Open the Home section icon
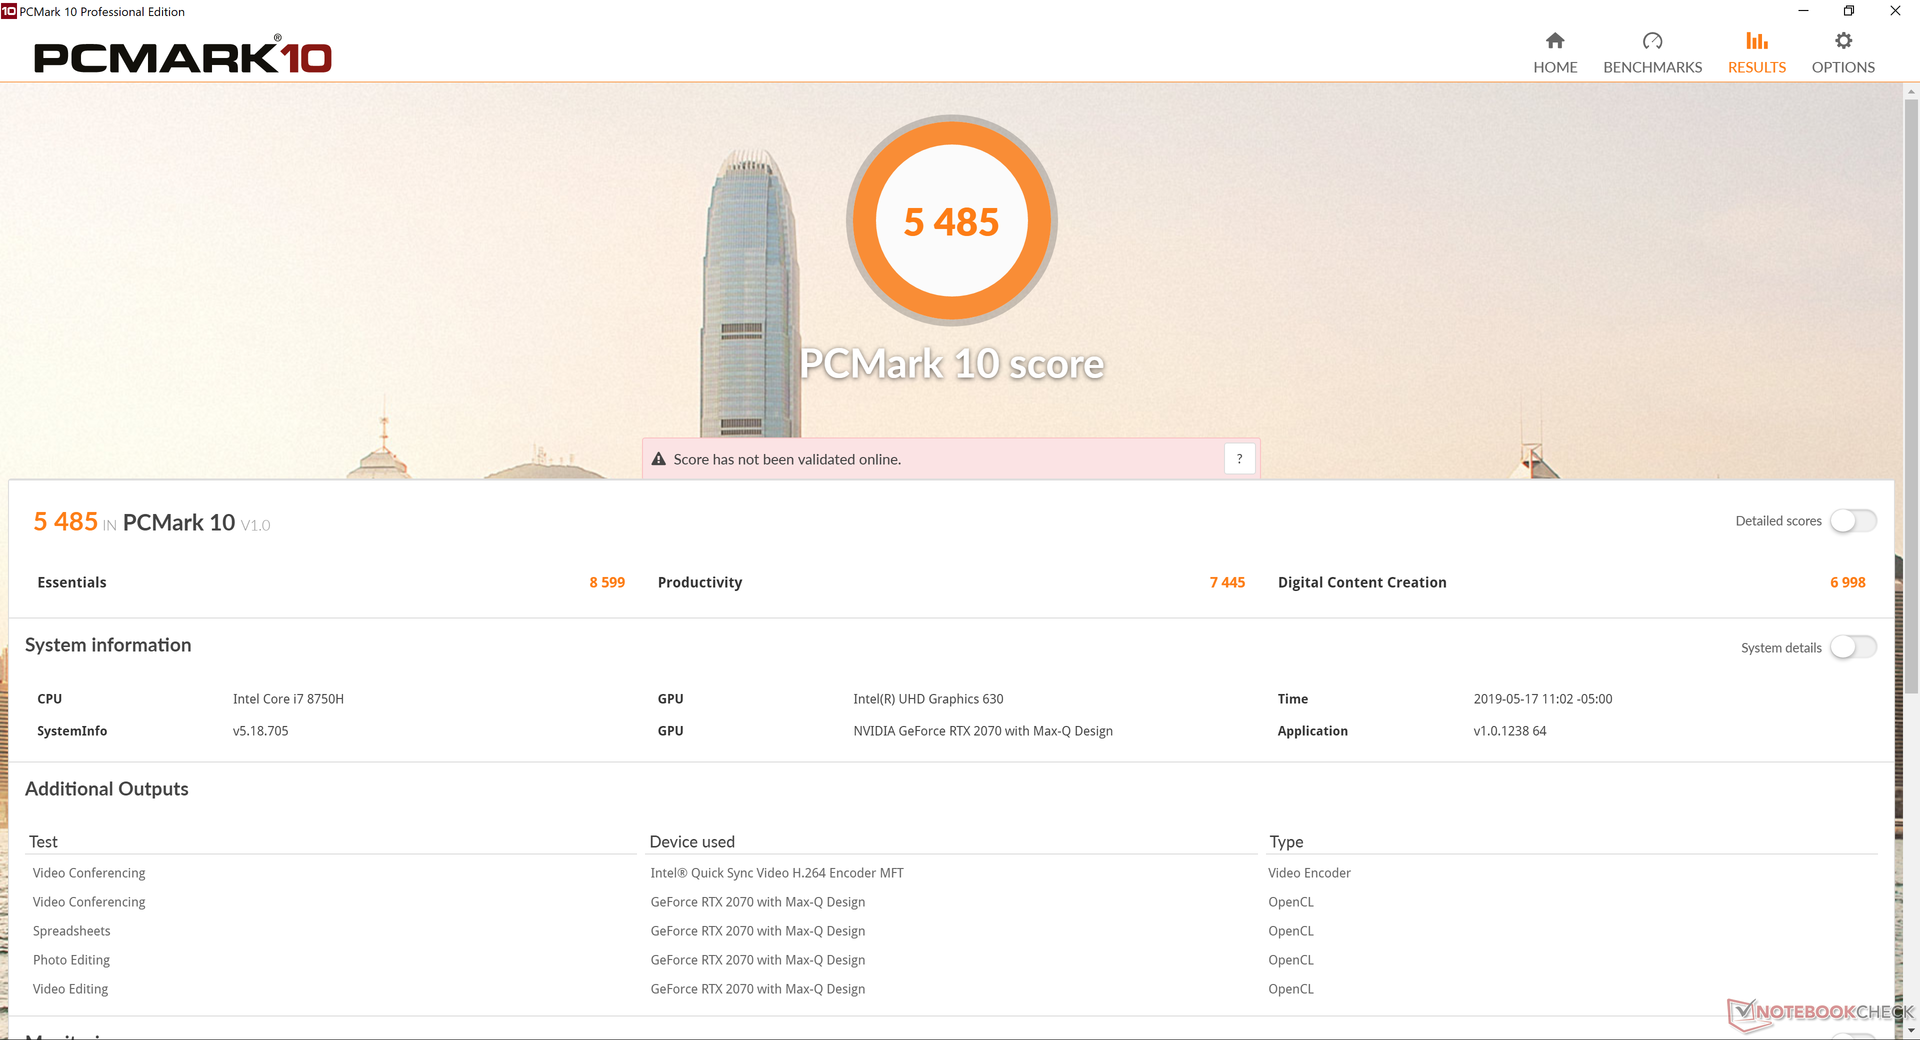1920x1040 pixels. click(x=1555, y=41)
